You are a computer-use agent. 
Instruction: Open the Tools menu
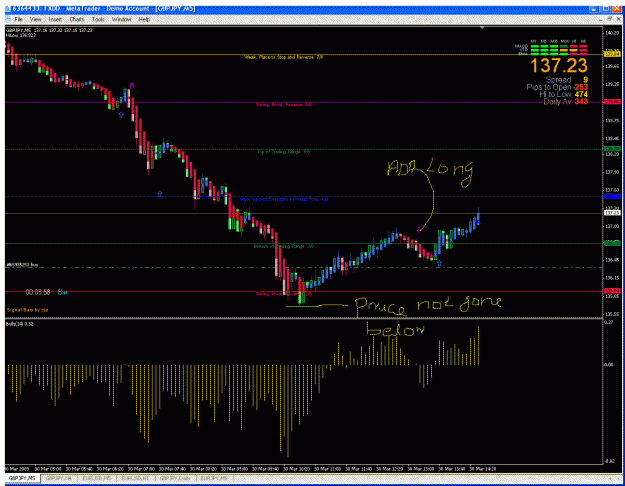pos(98,19)
